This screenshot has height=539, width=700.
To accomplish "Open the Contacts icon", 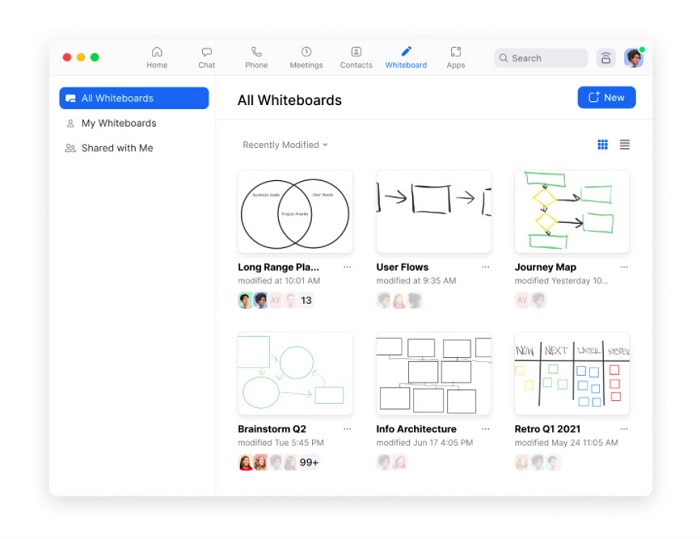I will (x=356, y=52).
